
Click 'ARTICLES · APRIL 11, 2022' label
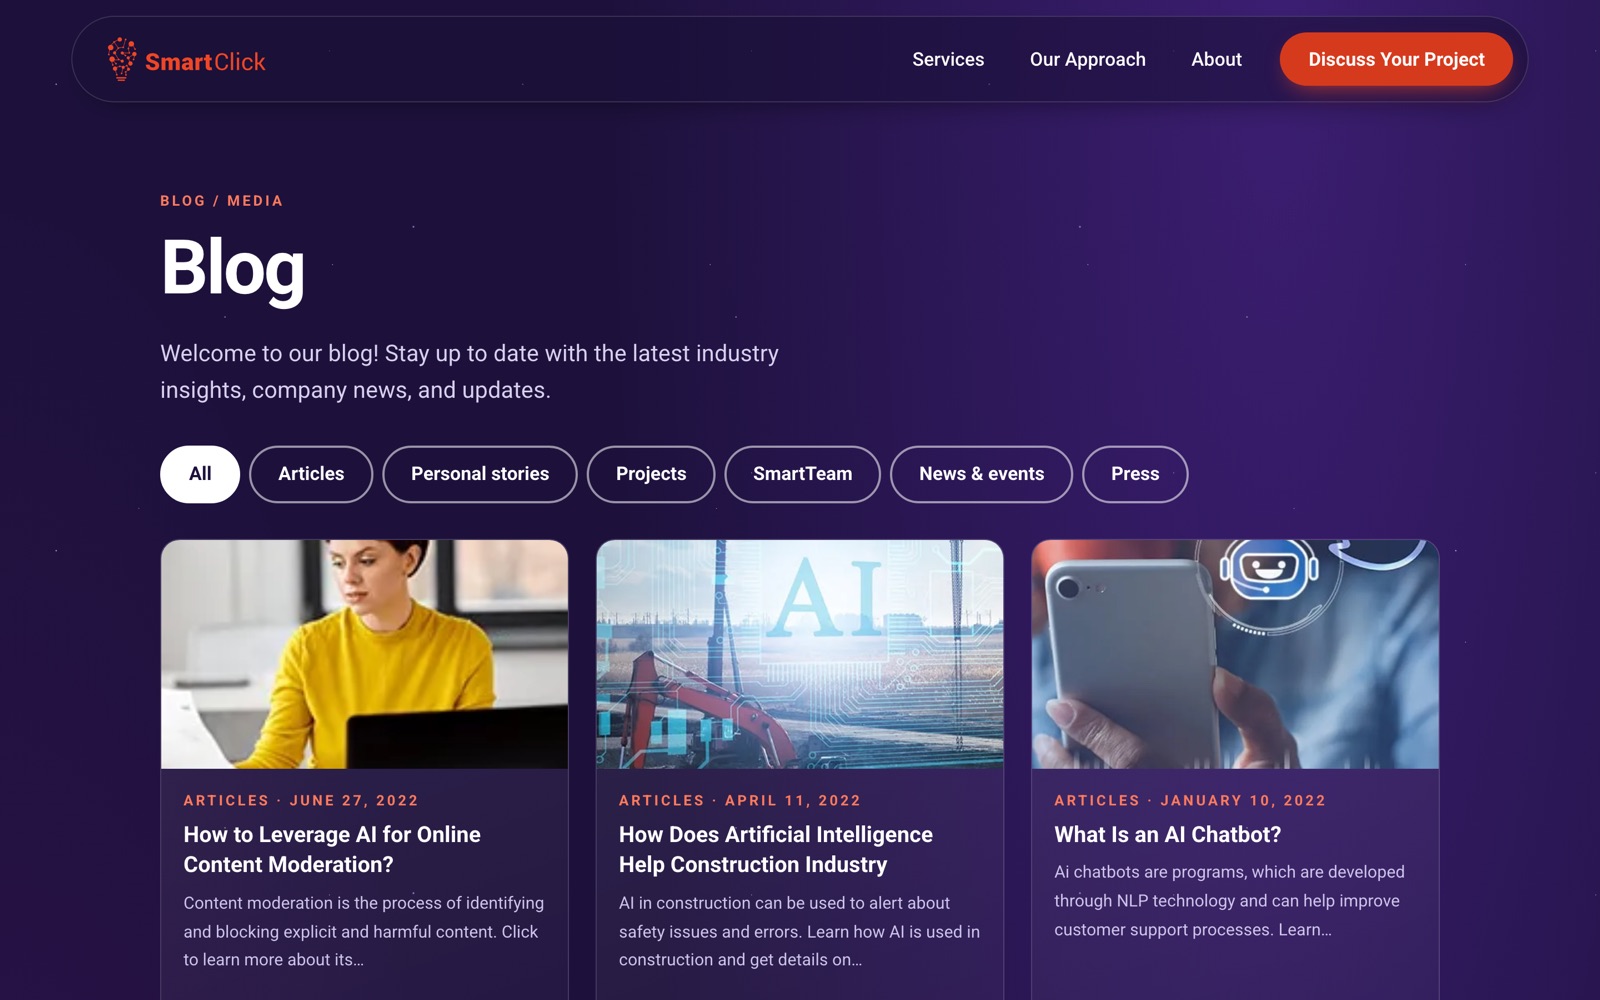pyautogui.click(x=740, y=801)
